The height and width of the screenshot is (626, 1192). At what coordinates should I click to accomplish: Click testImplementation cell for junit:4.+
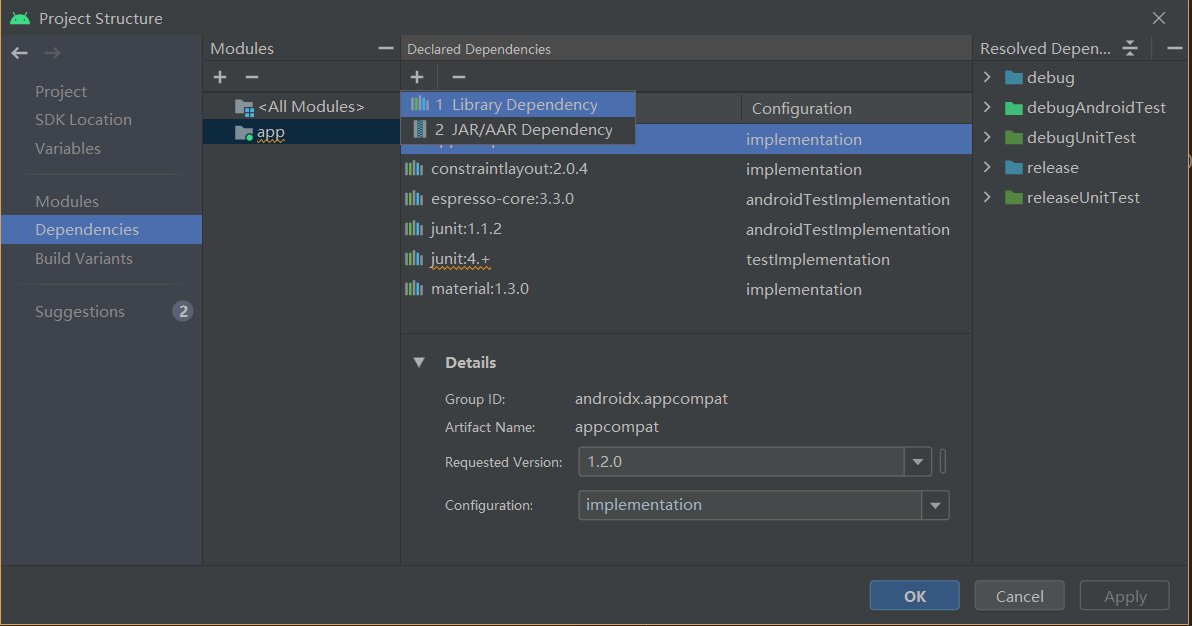pos(817,259)
